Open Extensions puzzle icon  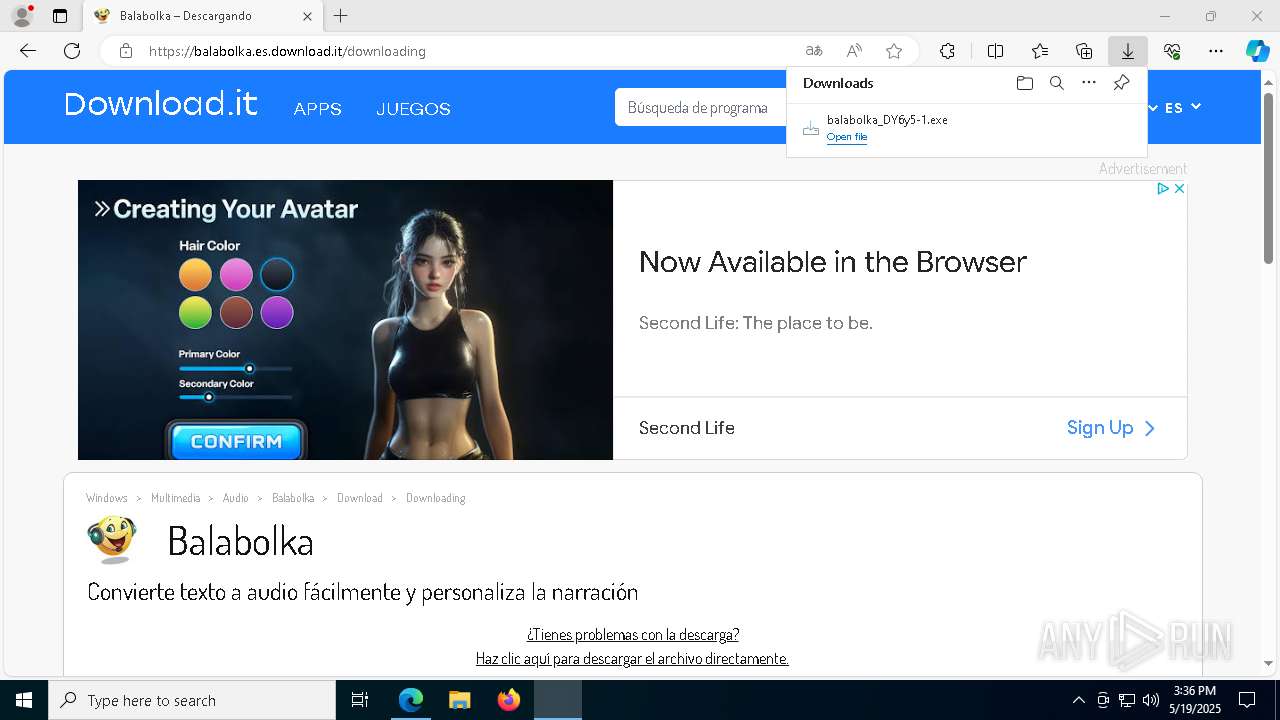[947, 51]
